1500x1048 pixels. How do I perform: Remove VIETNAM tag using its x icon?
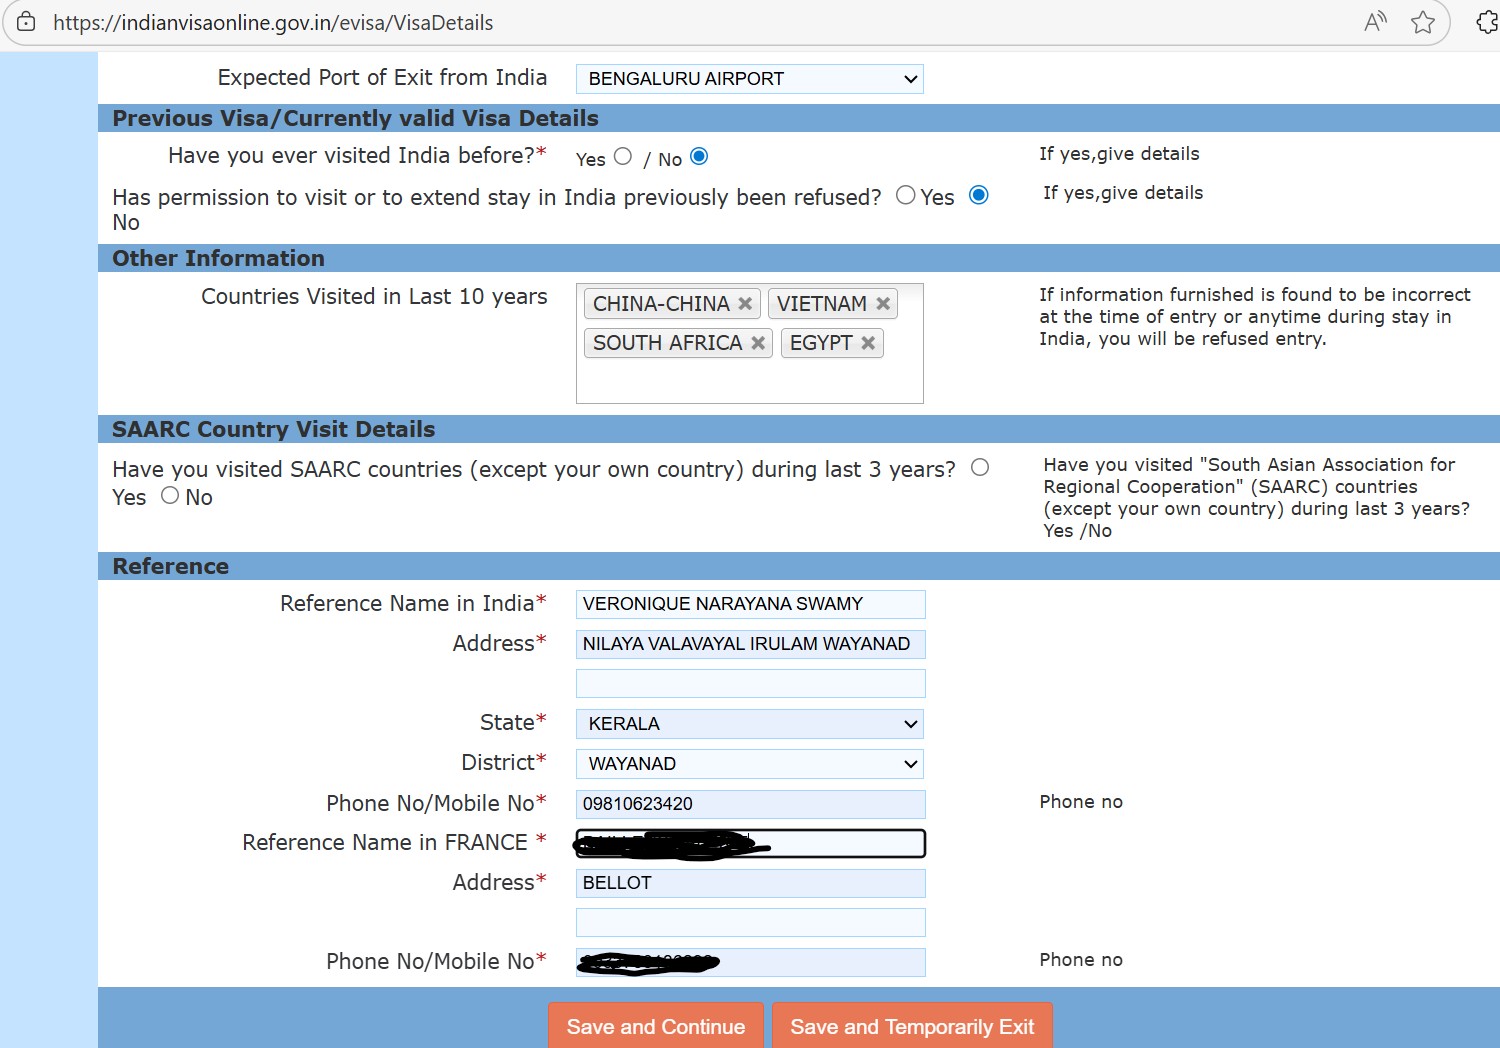coord(883,304)
